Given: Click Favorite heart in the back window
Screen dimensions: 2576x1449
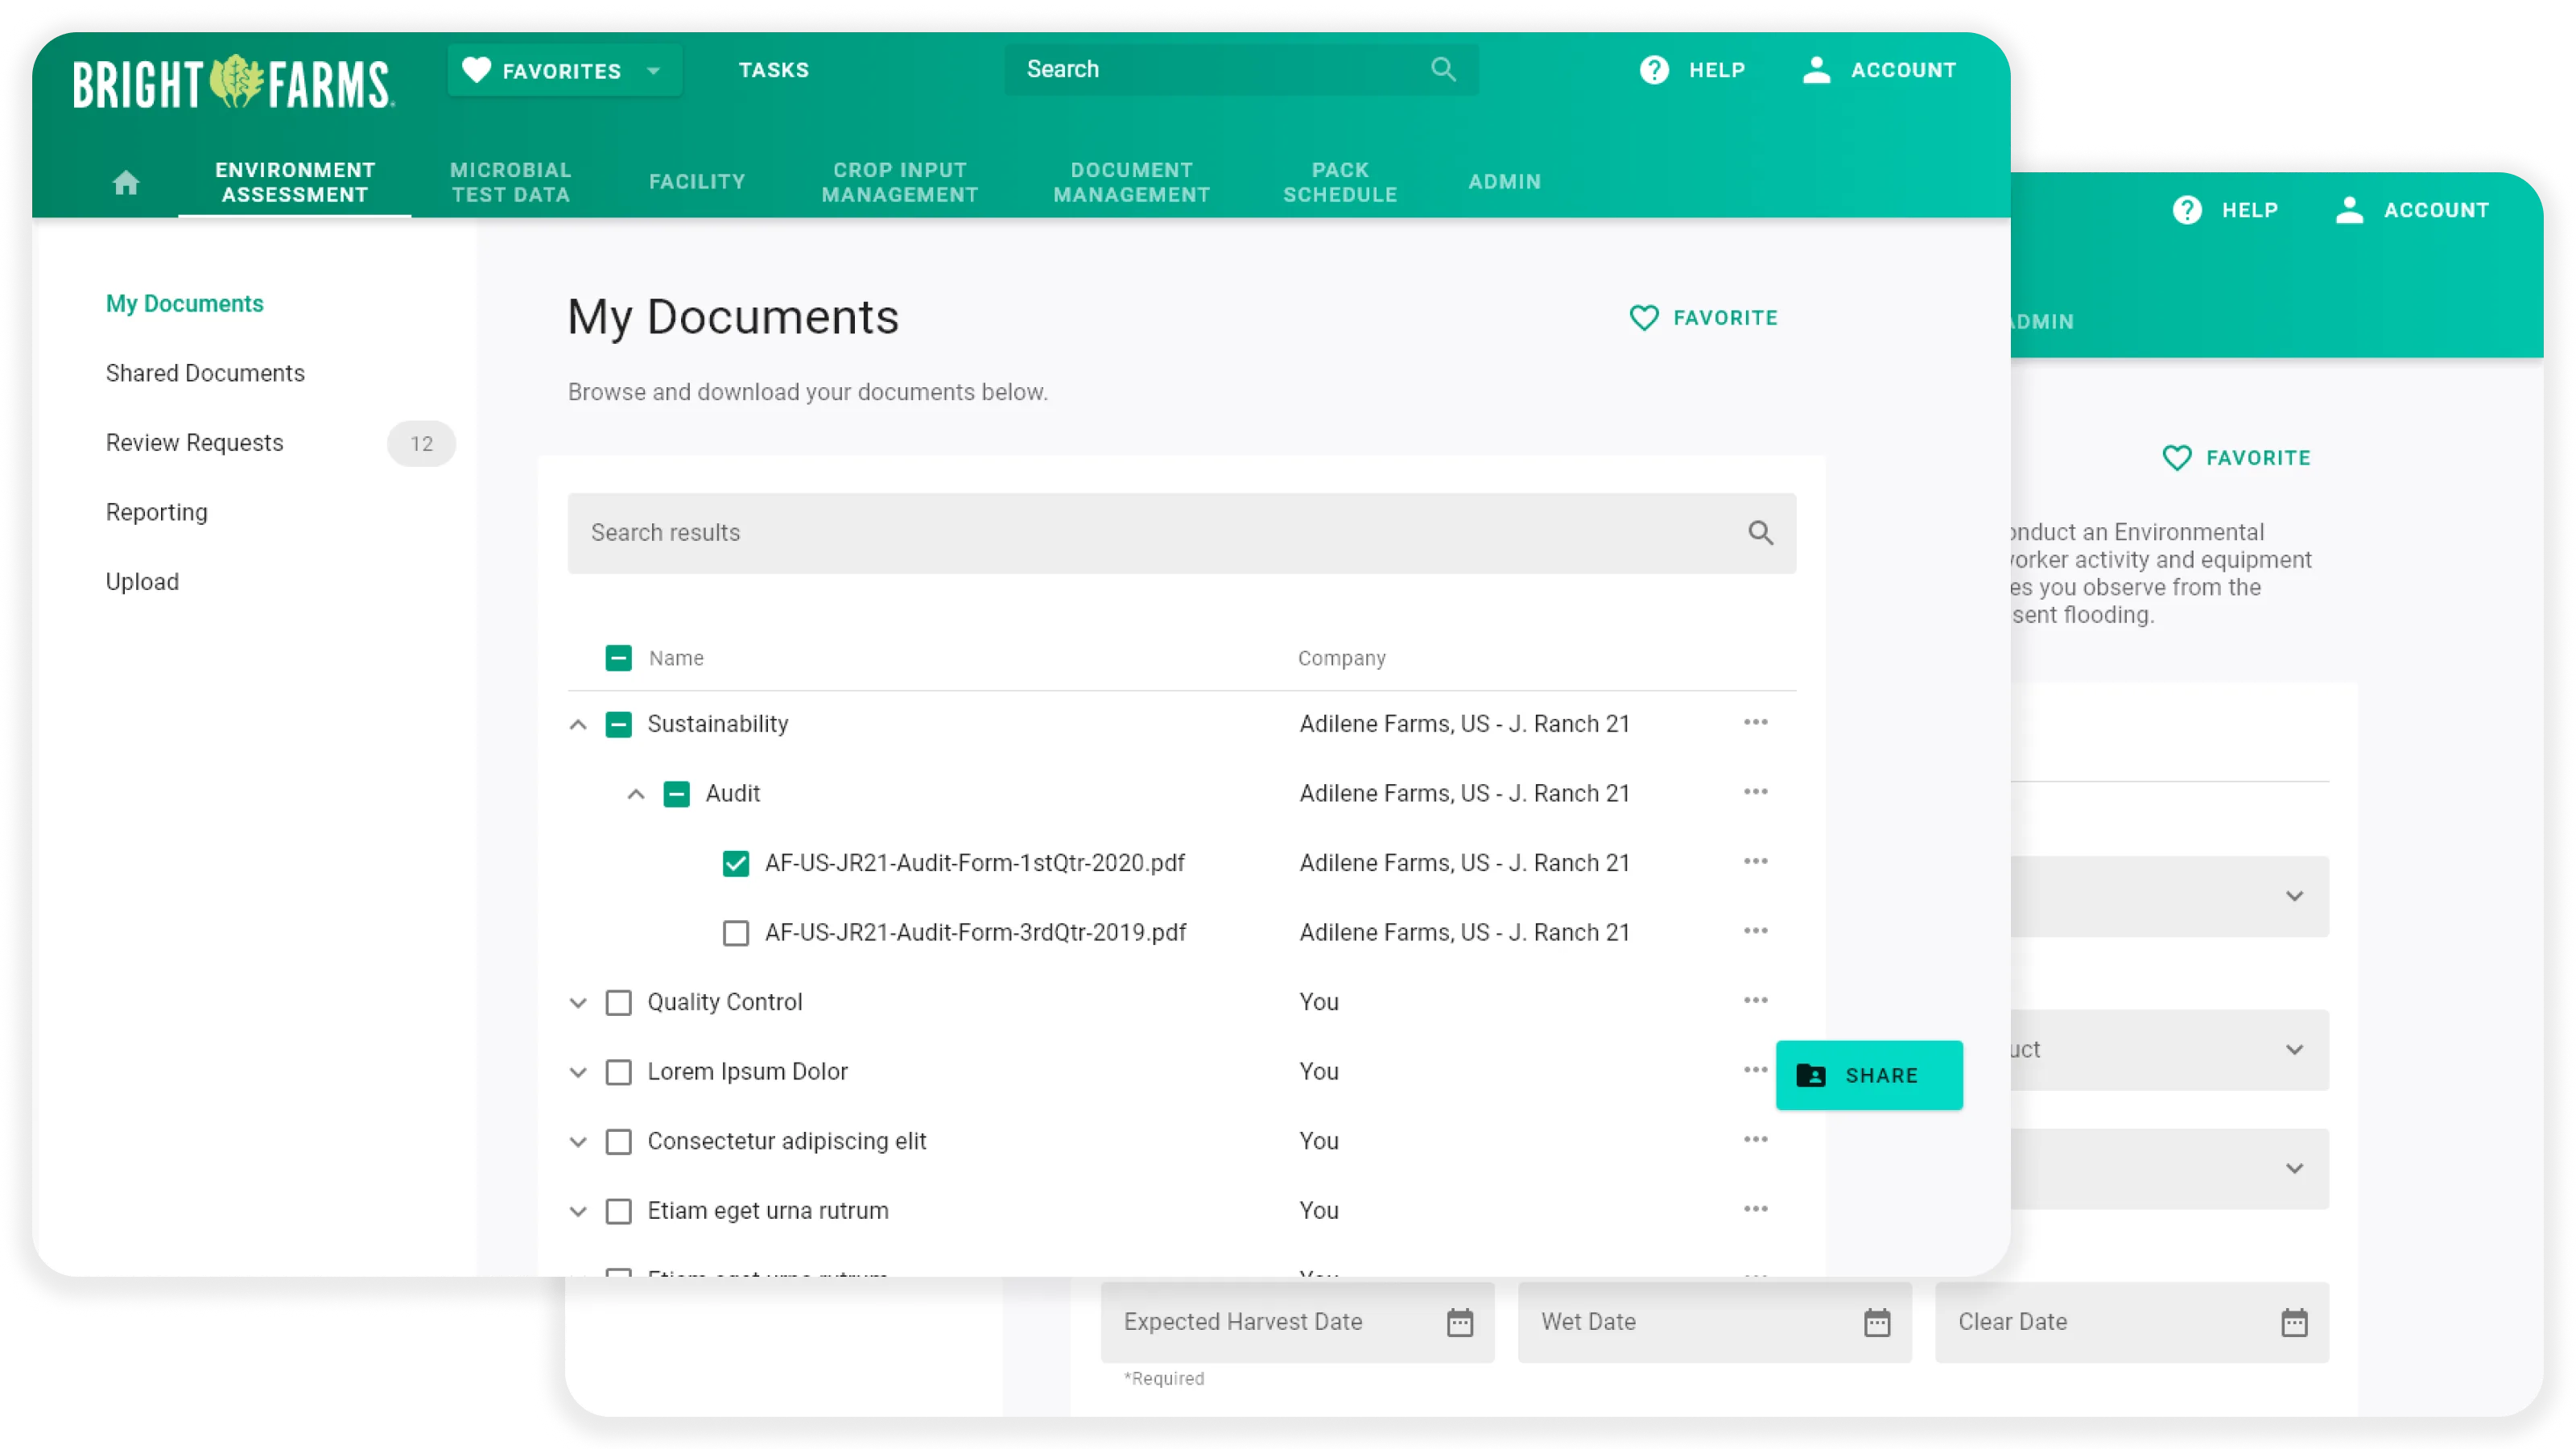Looking at the screenshot, I should pyautogui.click(x=2177, y=458).
